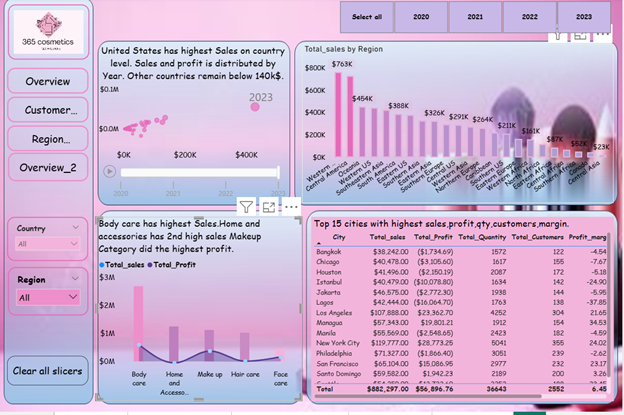Expand the Region dropdown slicer
This screenshot has width=624, height=415.
pos(48,297)
